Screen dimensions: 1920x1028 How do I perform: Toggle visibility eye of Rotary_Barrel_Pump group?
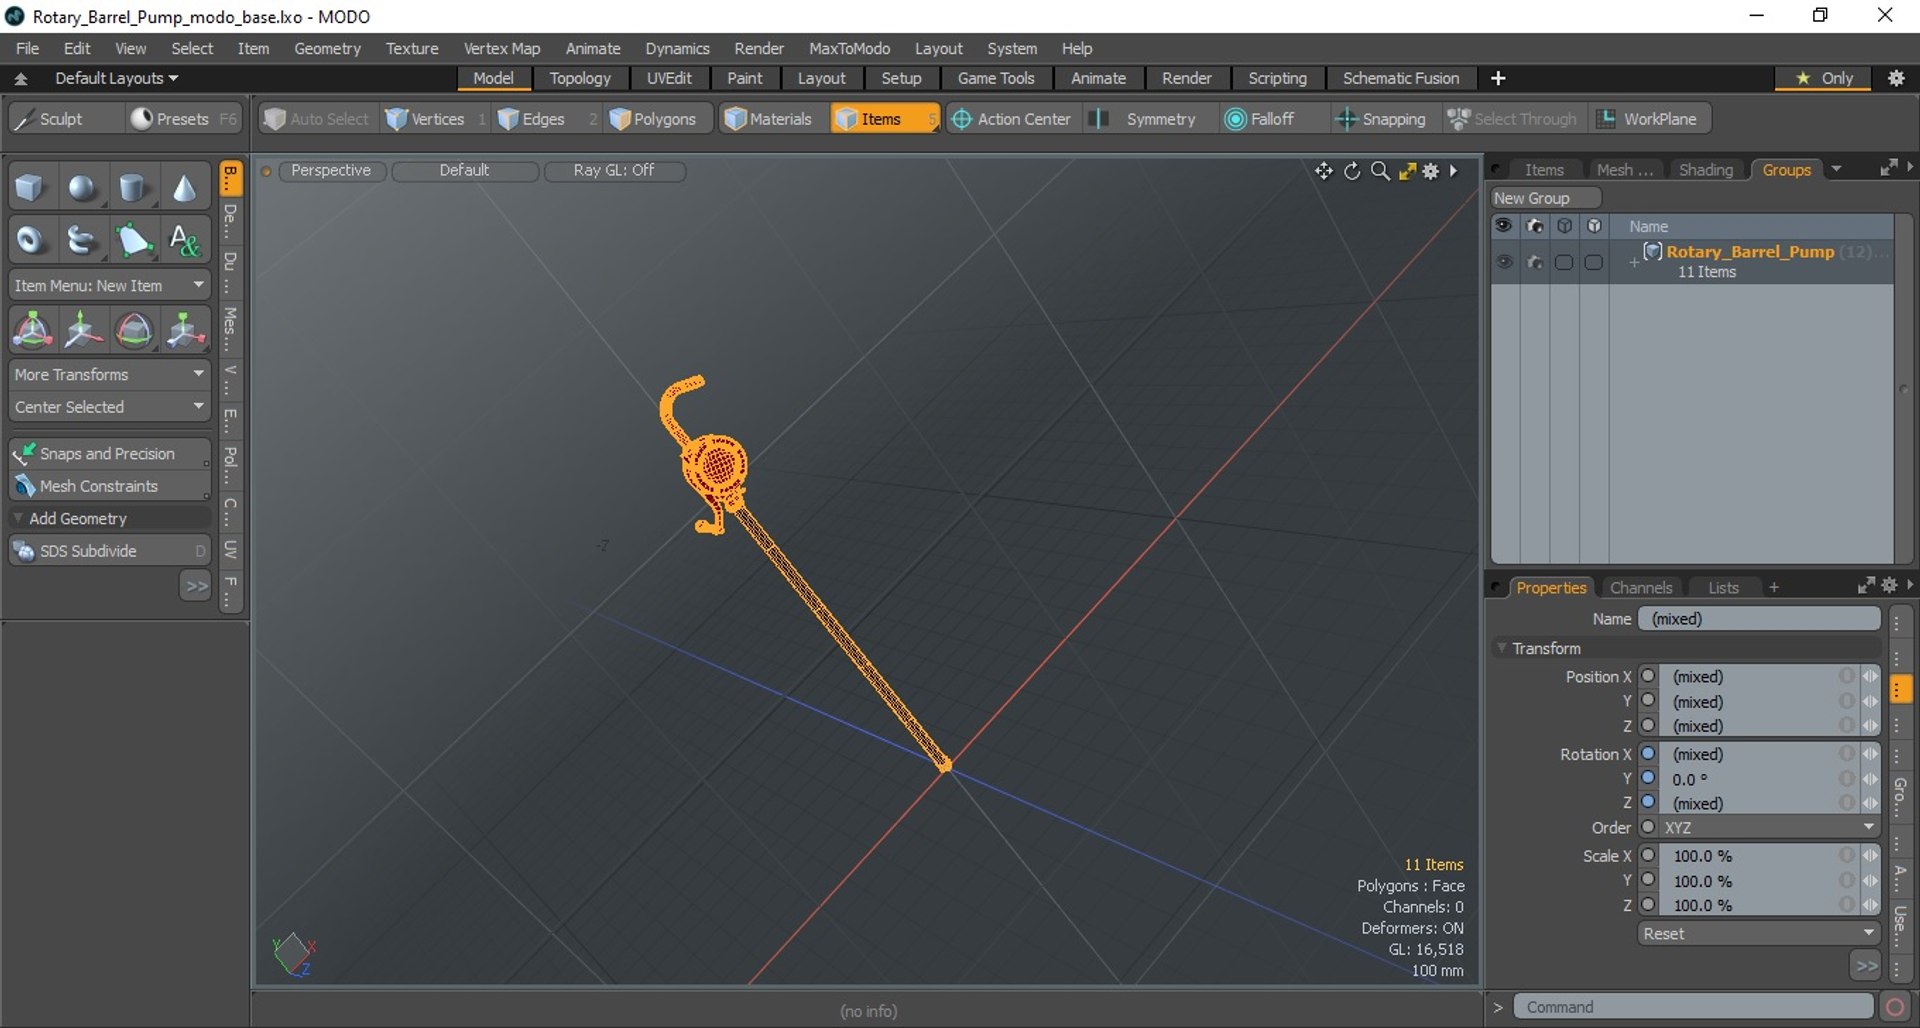pyautogui.click(x=1504, y=262)
